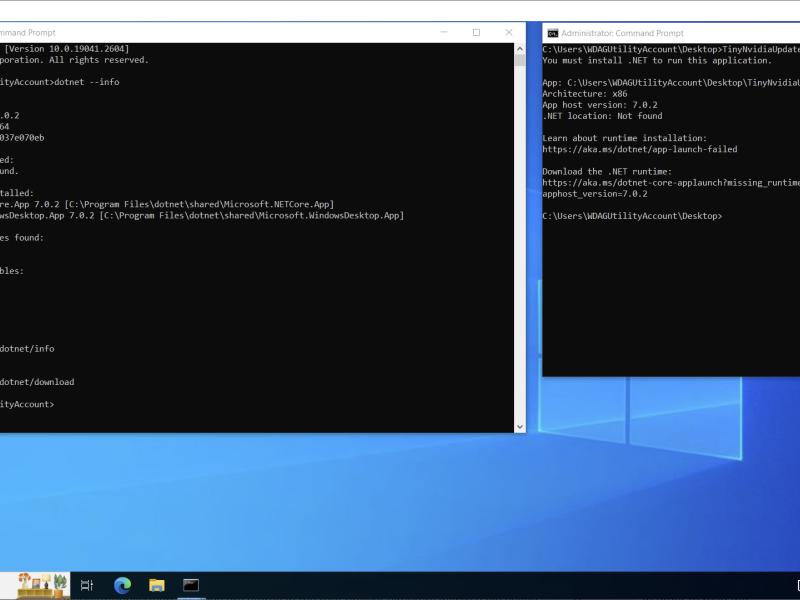Click 'Learn about runtime installation:' line
800x600 pixels.
click(624, 138)
